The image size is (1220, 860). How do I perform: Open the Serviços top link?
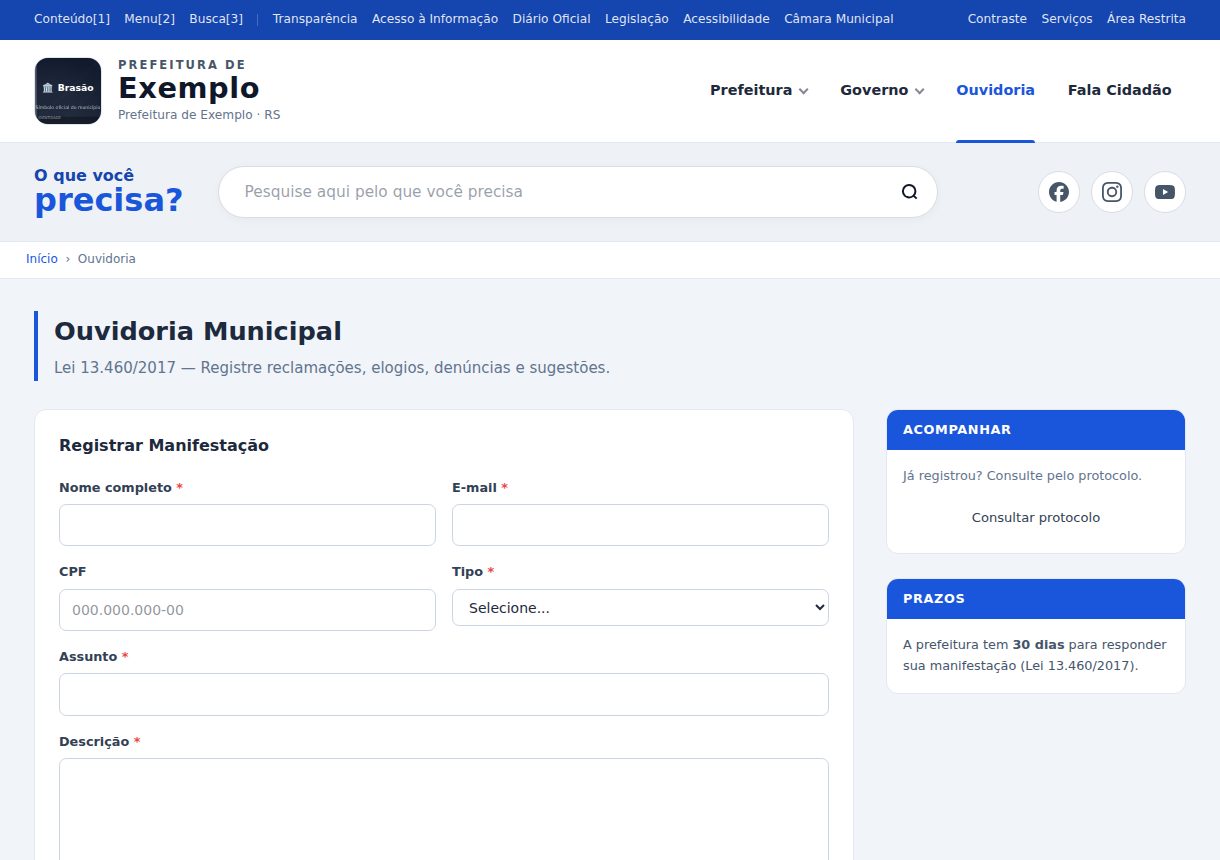1067,19
